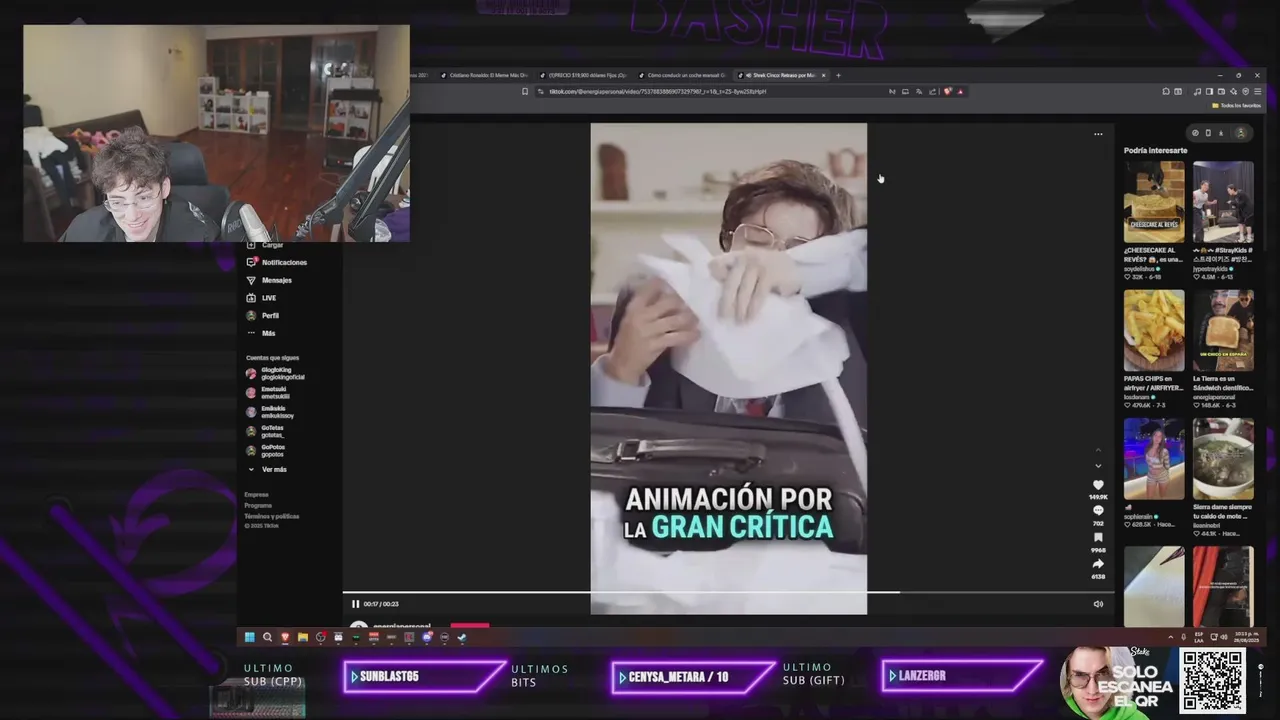The image size is (1280, 720).
Task: Open Windows taskbar search
Action: [x=267, y=637]
